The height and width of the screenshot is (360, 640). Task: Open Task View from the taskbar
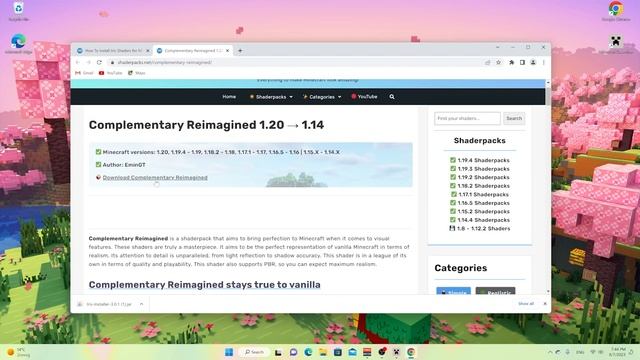point(278,352)
